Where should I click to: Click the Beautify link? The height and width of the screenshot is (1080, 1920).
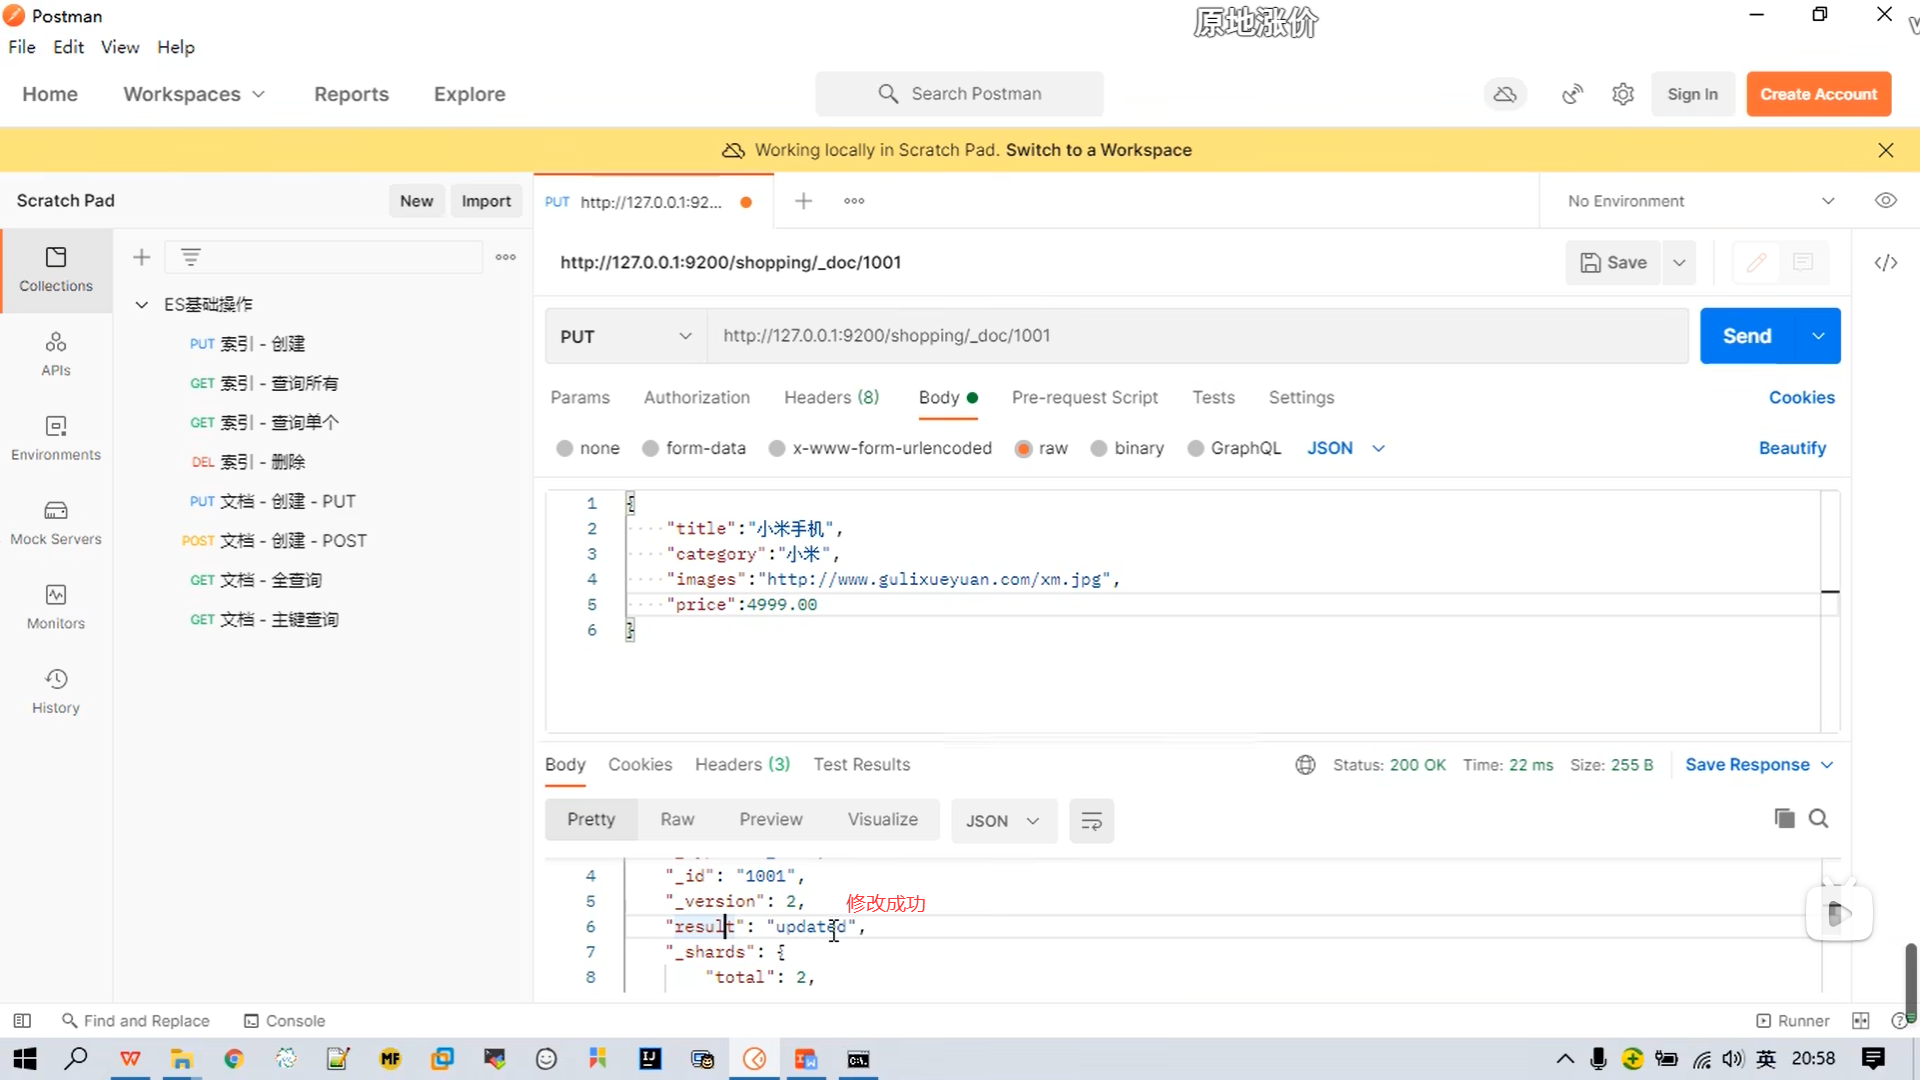click(x=1792, y=448)
